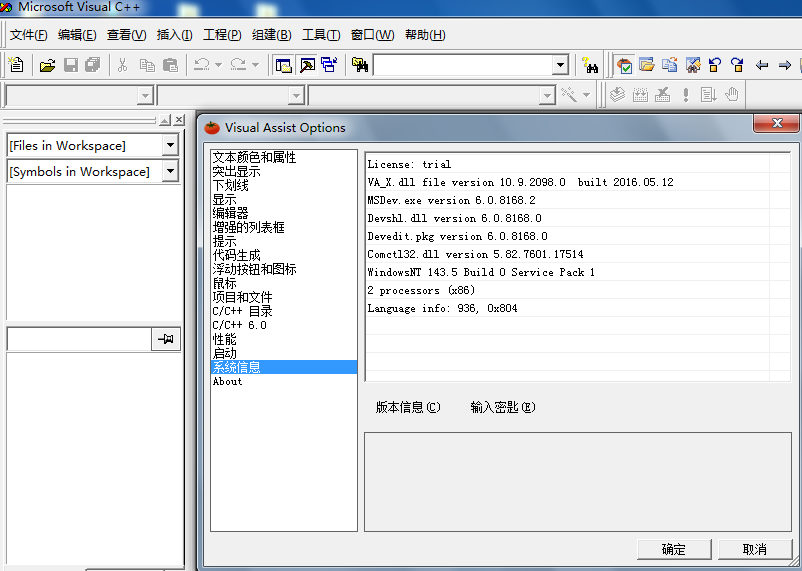Expand the Files in Workspace dropdown
The height and width of the screenshot is (571, 802).
pos(170,145)
